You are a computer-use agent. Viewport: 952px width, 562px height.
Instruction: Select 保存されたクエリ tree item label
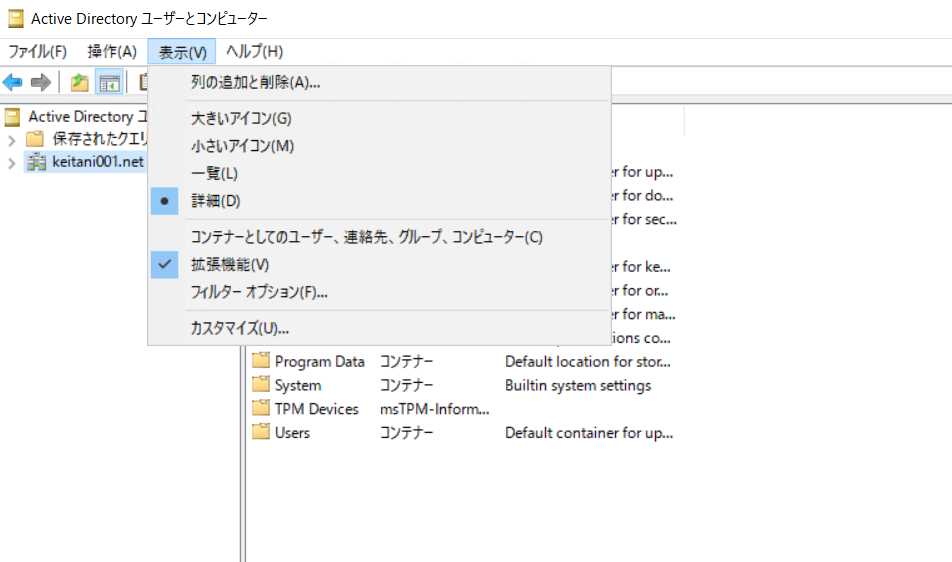click(100, 139)
